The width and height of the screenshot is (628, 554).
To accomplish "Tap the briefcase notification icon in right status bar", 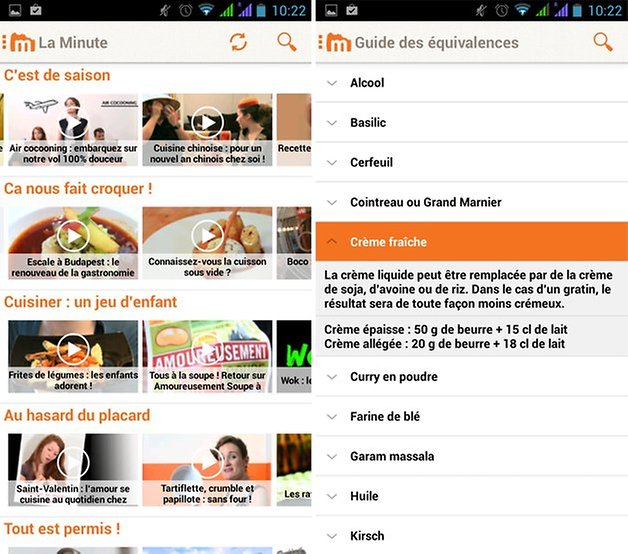I will click(352, 10).
